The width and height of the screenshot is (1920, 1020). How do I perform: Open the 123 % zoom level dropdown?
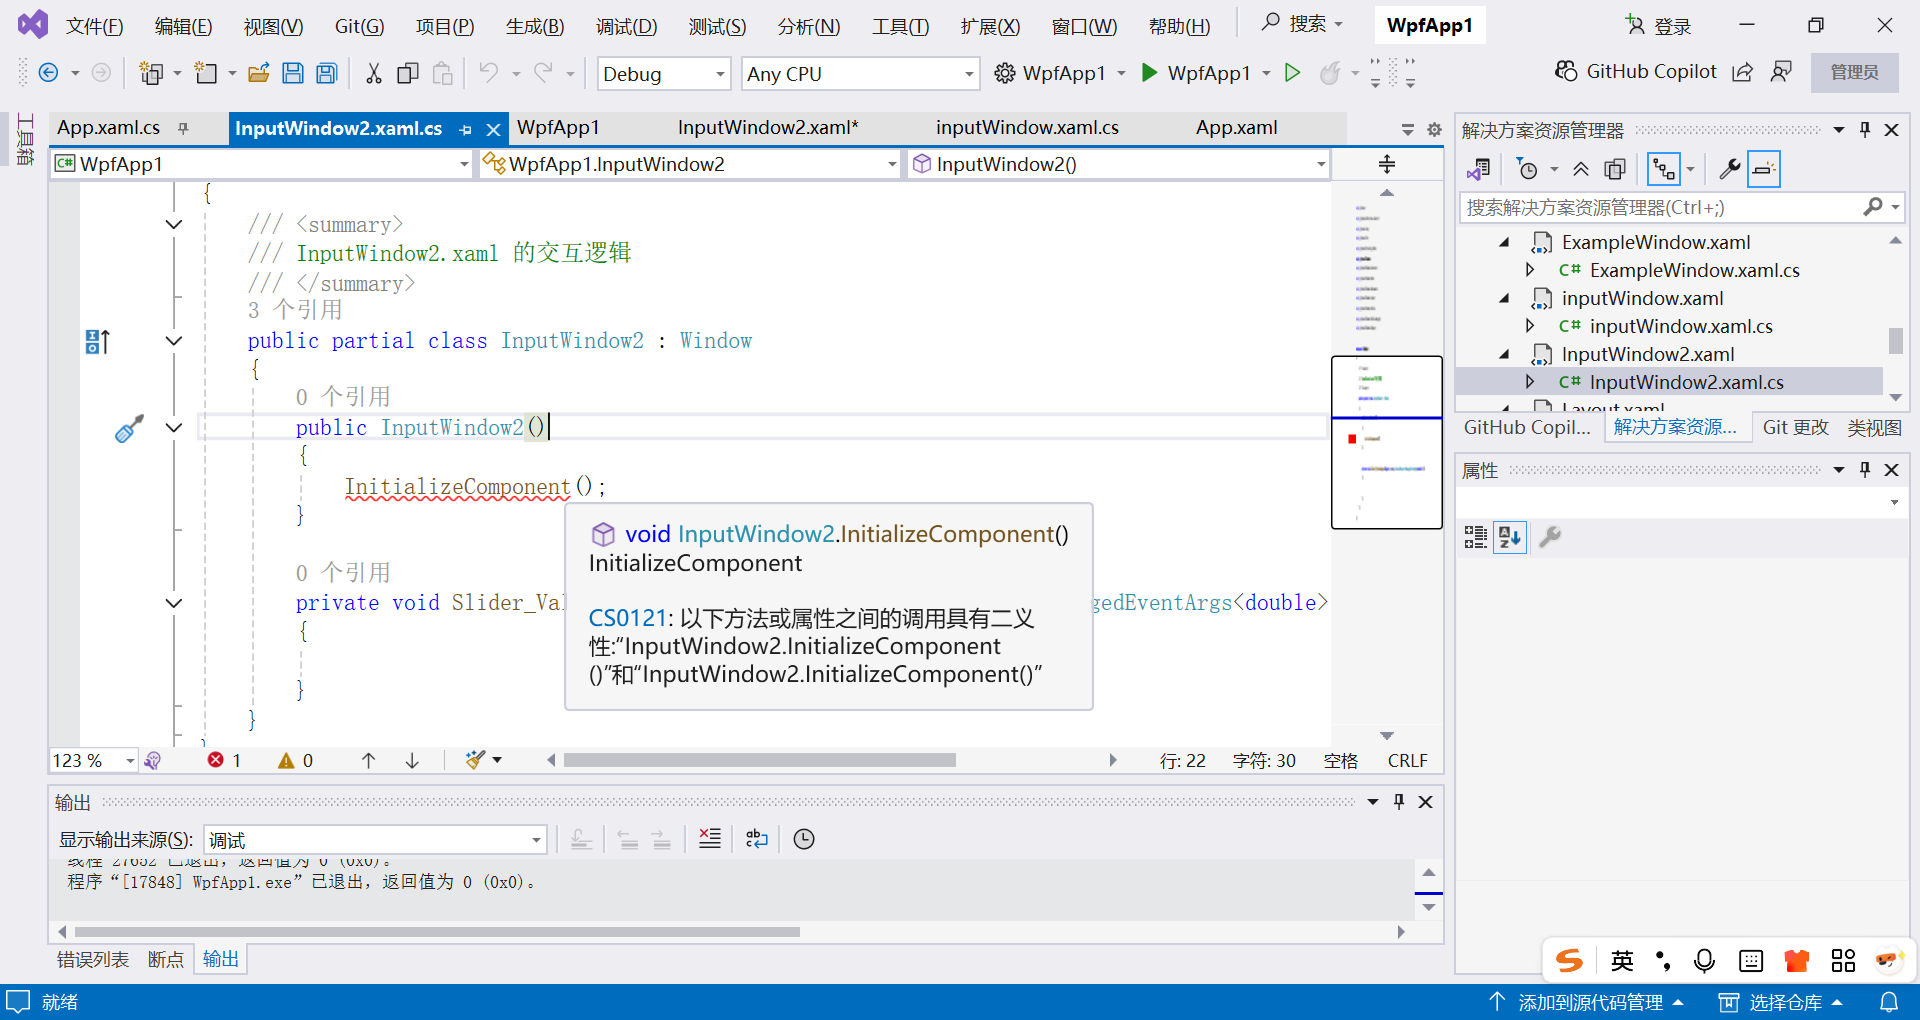[x=93, y=761]
